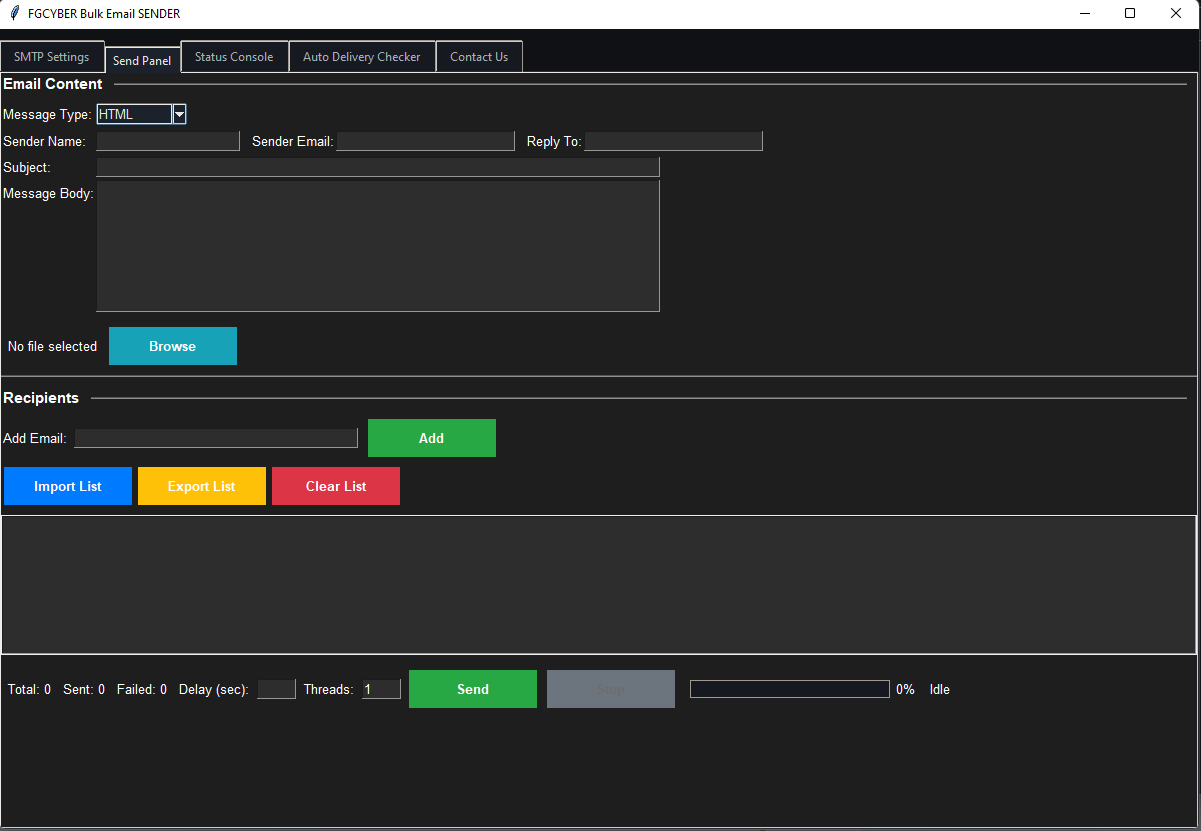The height and width of the screenshot is (831, 1201).
Task: Hit the red Clear List button
Action: [336, 486]
